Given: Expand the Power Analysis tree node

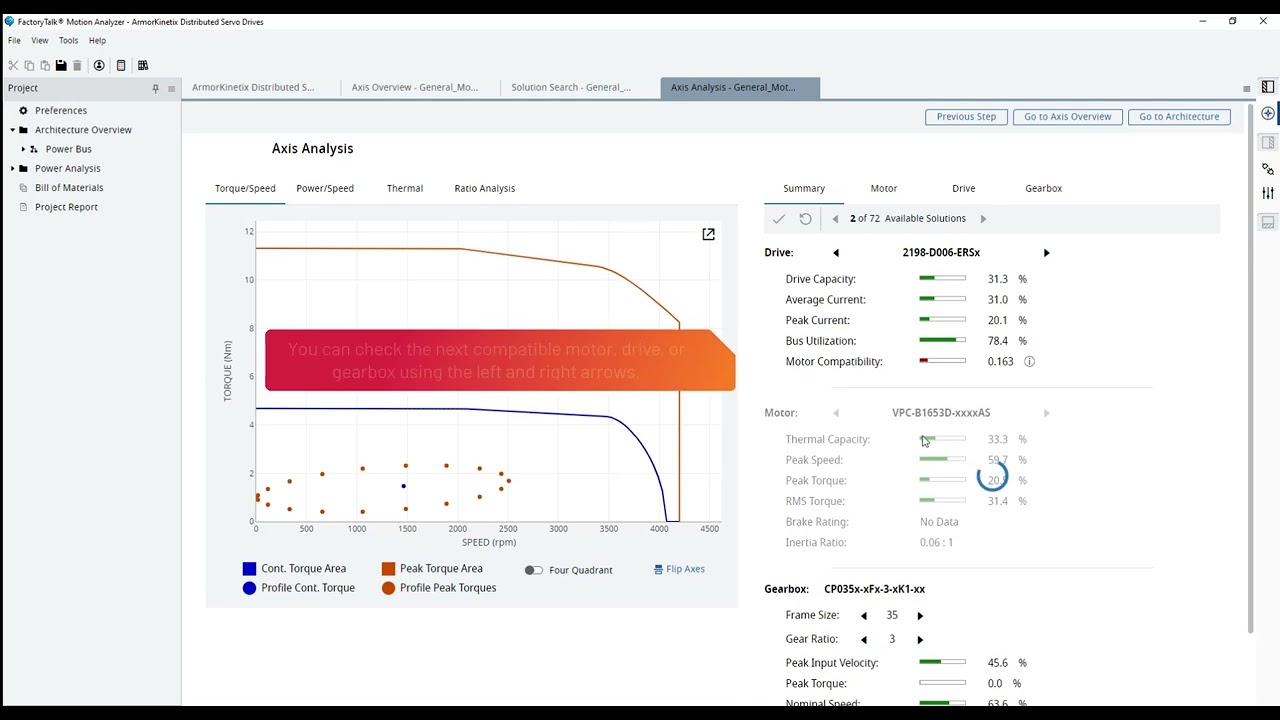Looking at the screenshot, I should (x=13, y=168).
